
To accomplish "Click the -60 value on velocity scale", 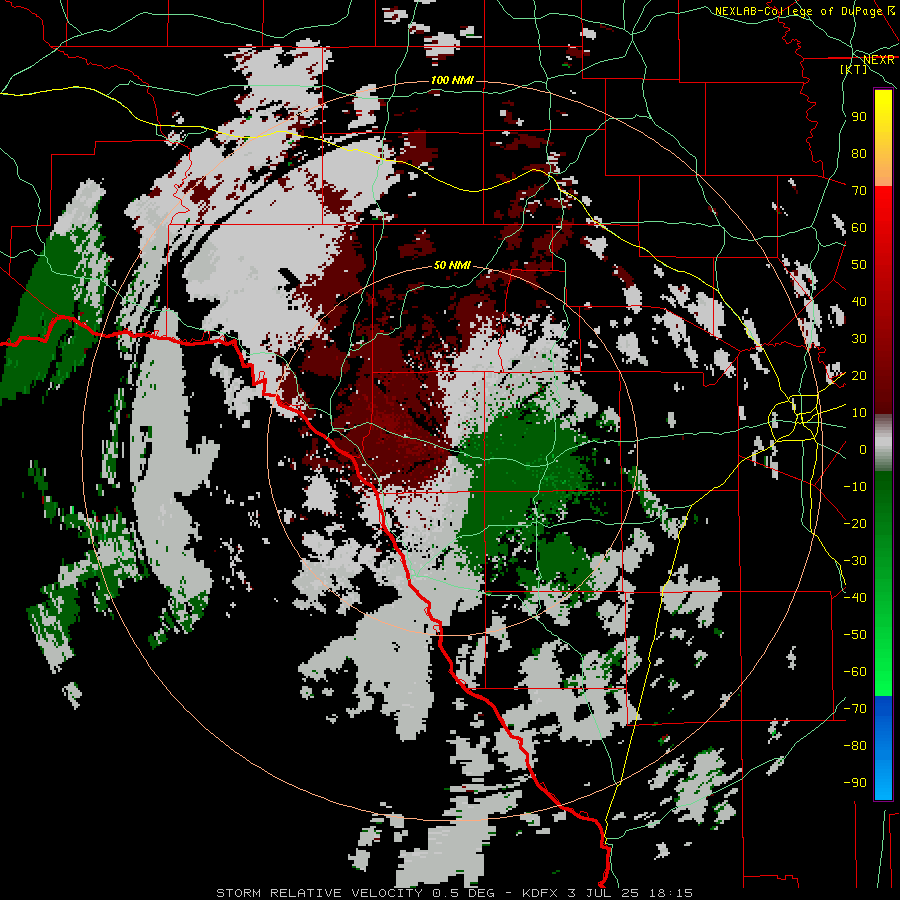I will (855, 672).
